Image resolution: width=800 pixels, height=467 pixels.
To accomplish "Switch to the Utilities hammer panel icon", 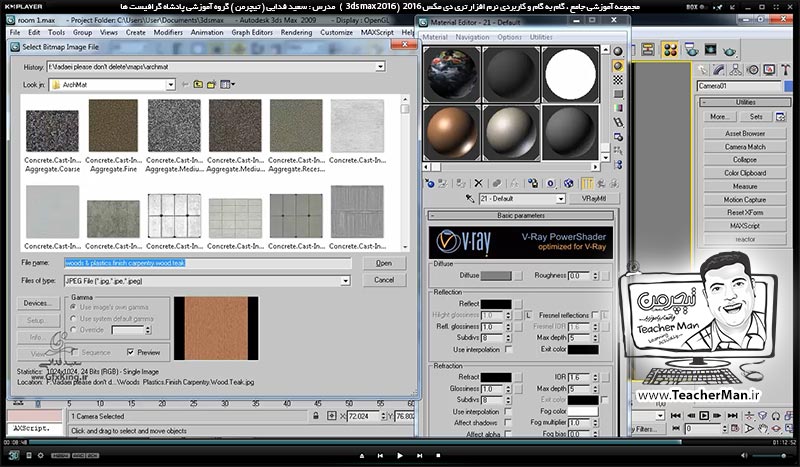I will click(786, 69).
